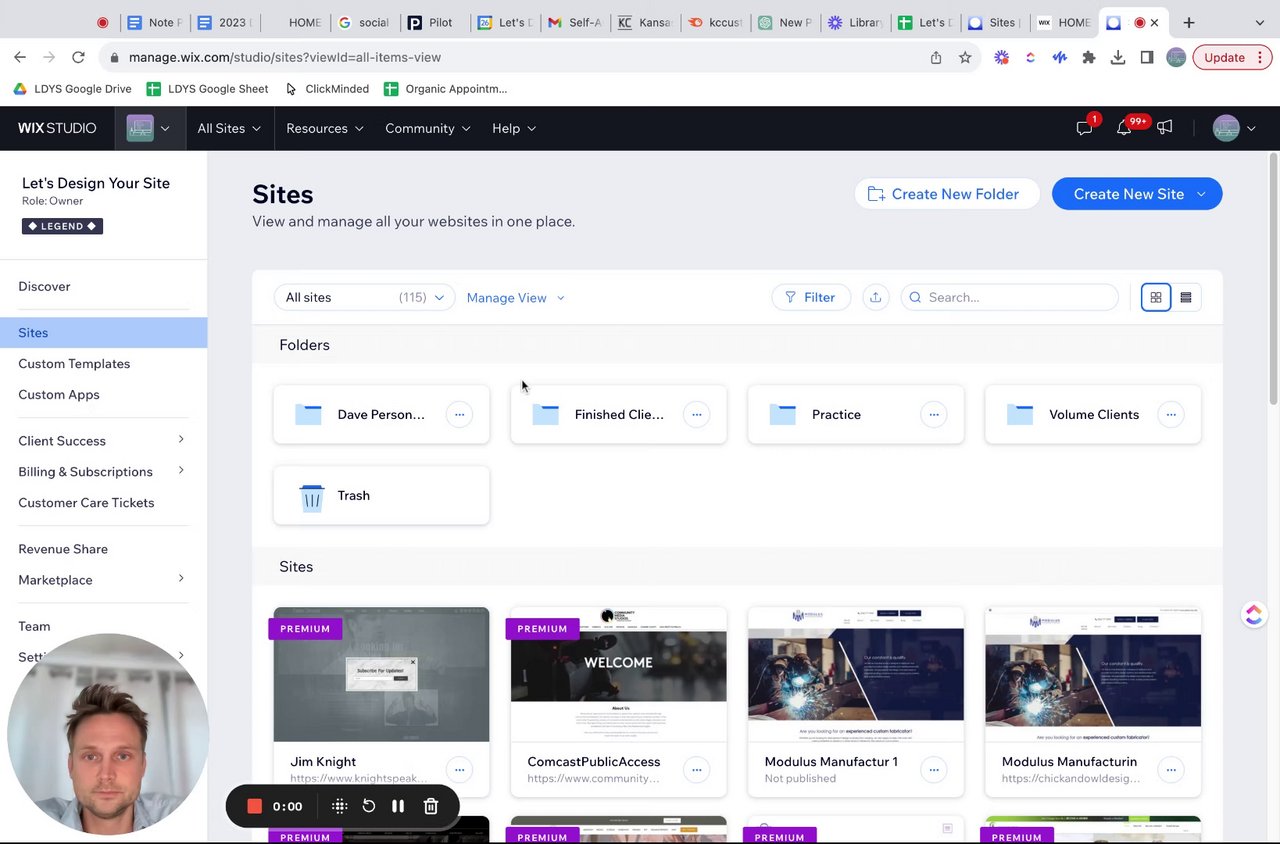
Task: Open LDYS Google Sheet bookmark
Action: 207,89
